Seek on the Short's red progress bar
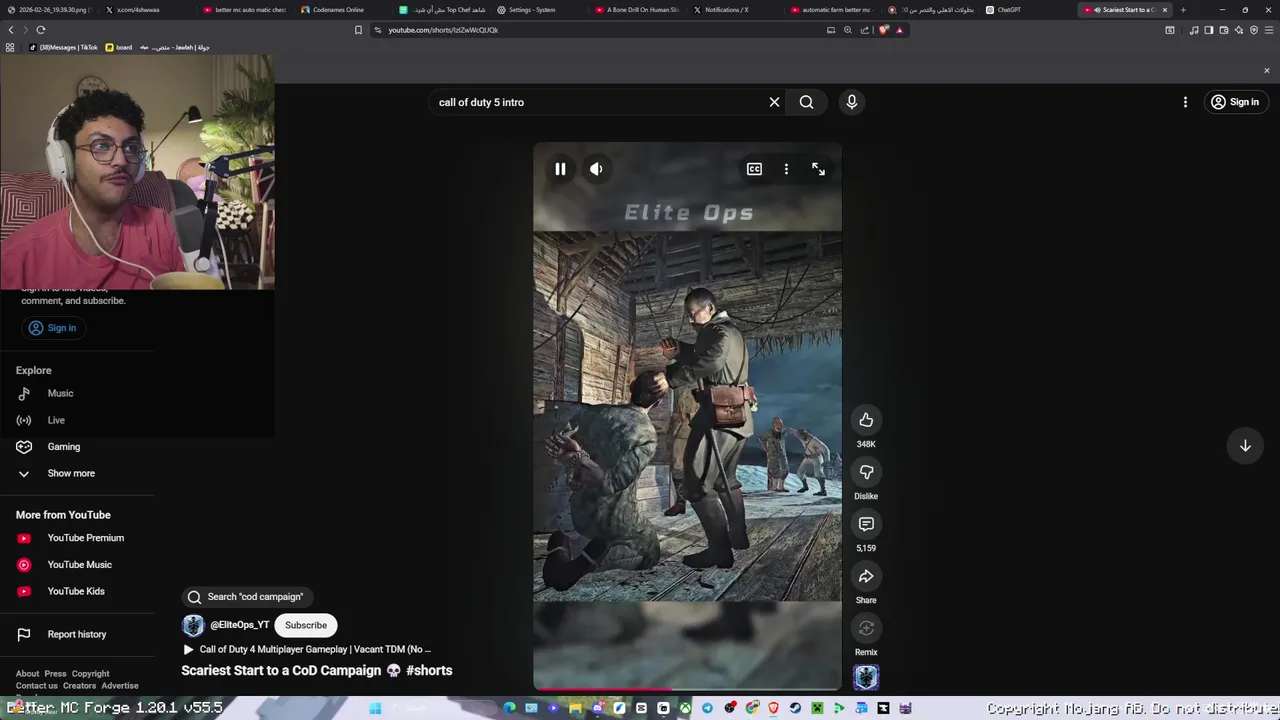1280x720 pixels. [687, 688]
